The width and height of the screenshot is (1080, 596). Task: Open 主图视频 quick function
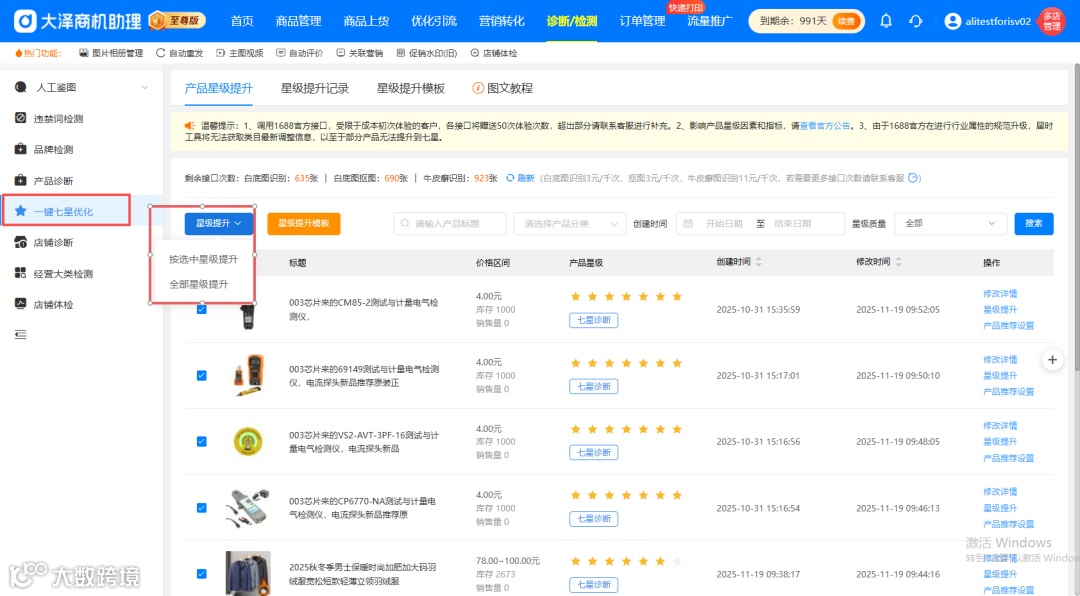coord(240,53)
